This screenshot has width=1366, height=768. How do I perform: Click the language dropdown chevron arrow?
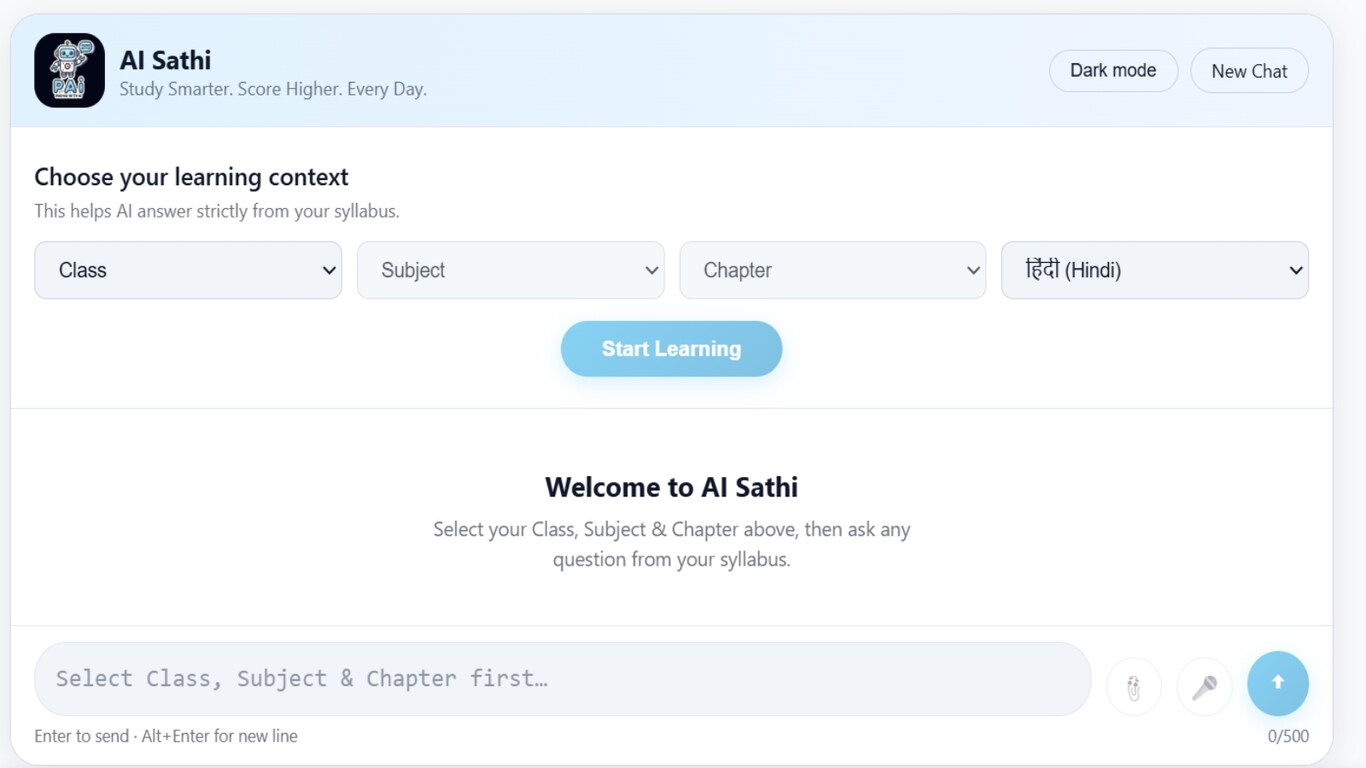pyautogui.click(x=1295, y=270)
